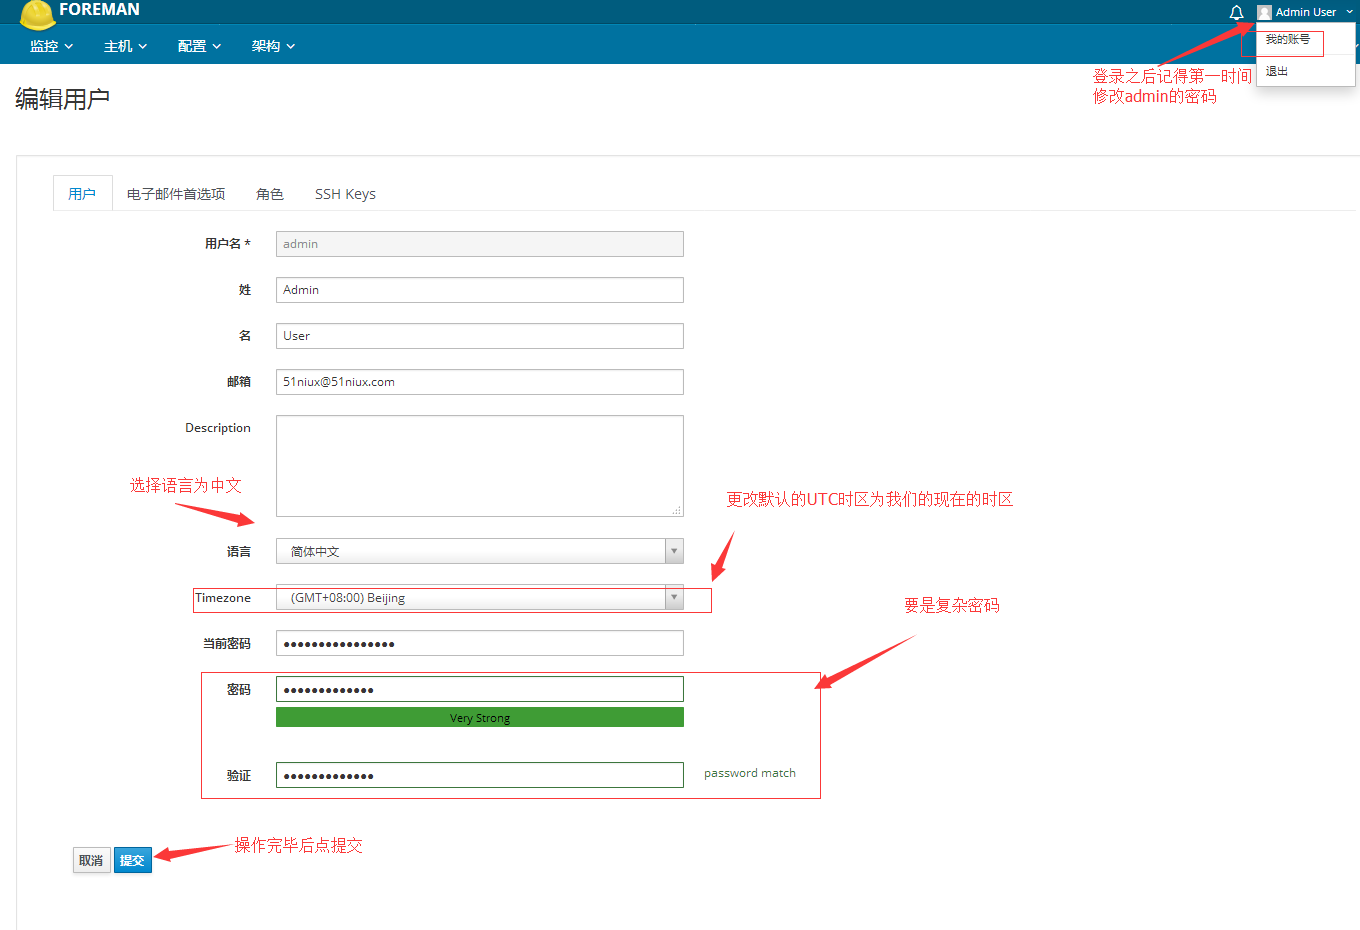Expand the 架构 menu
Viewport: 1360px width, 930px height.
coord(273,46)
